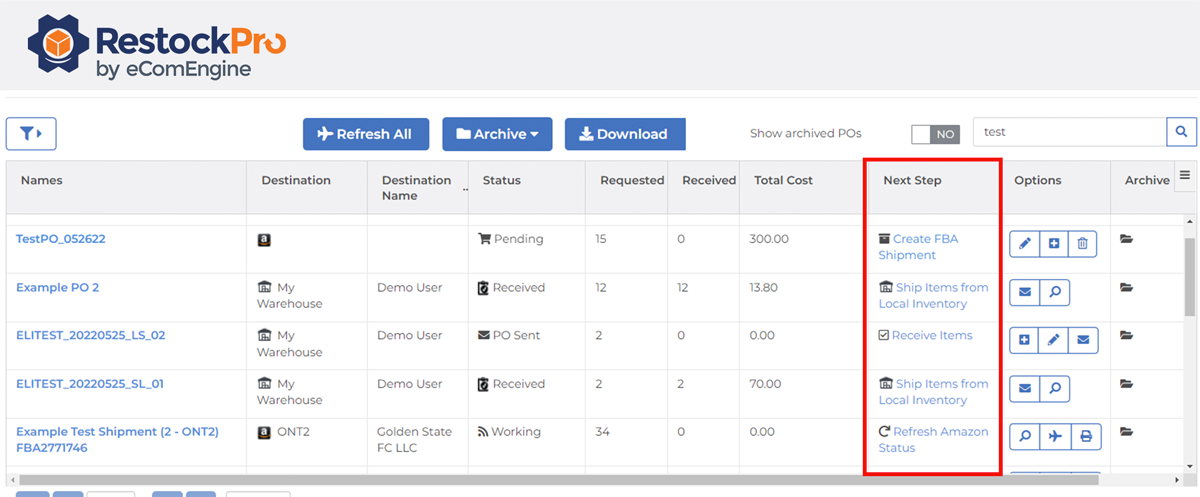The width and height of the screenshot is (1200, 497).
Task: Click the trash delete icon for TestPO_052622
Action: click(x=1082, y=243)
